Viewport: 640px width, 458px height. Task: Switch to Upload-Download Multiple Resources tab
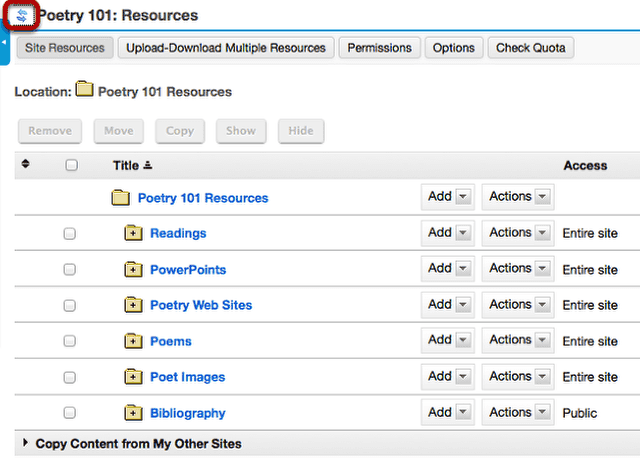226,48
